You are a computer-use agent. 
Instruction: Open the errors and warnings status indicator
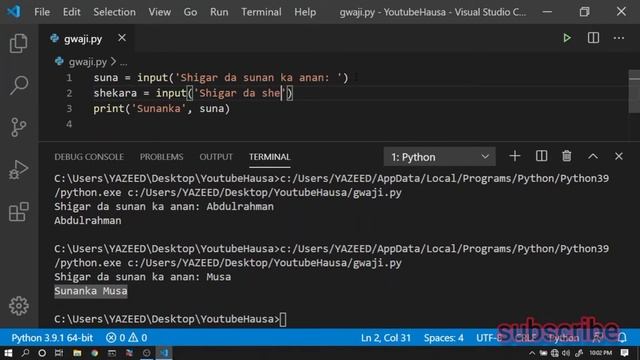[x=127, y=338]
